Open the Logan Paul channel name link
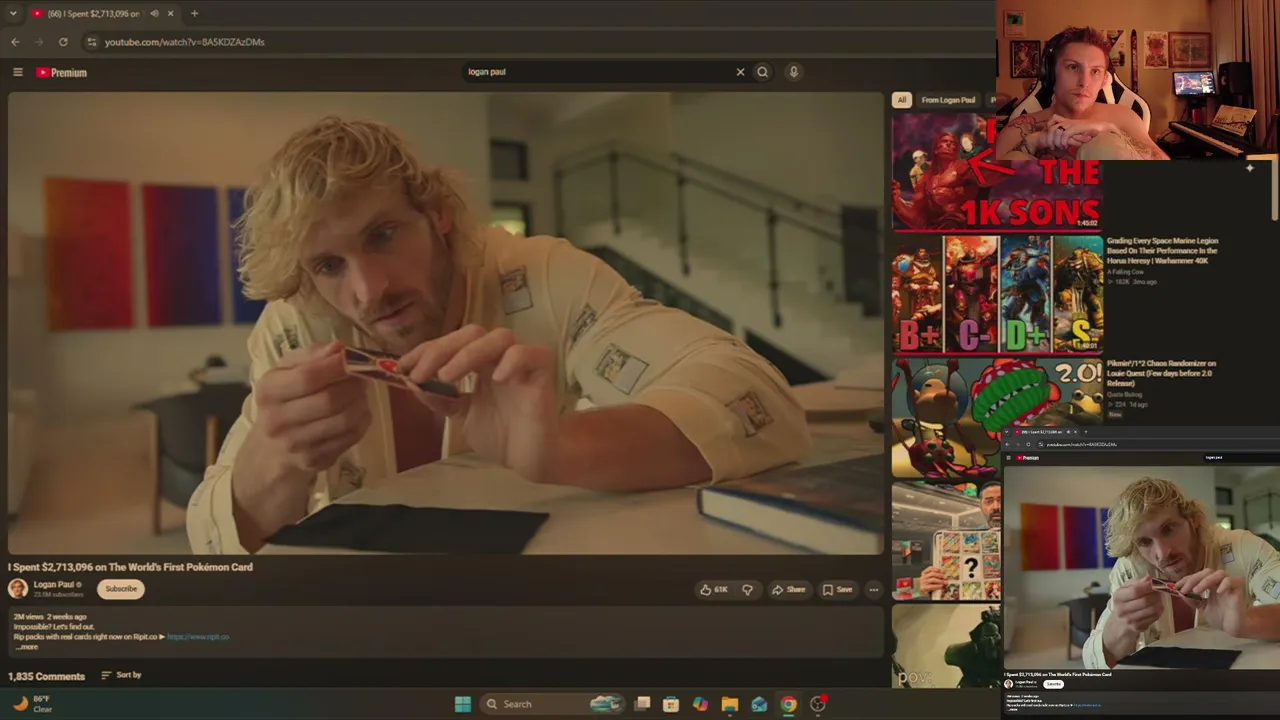Screen dimensions: 1280x720 click(x=54, y=584)
